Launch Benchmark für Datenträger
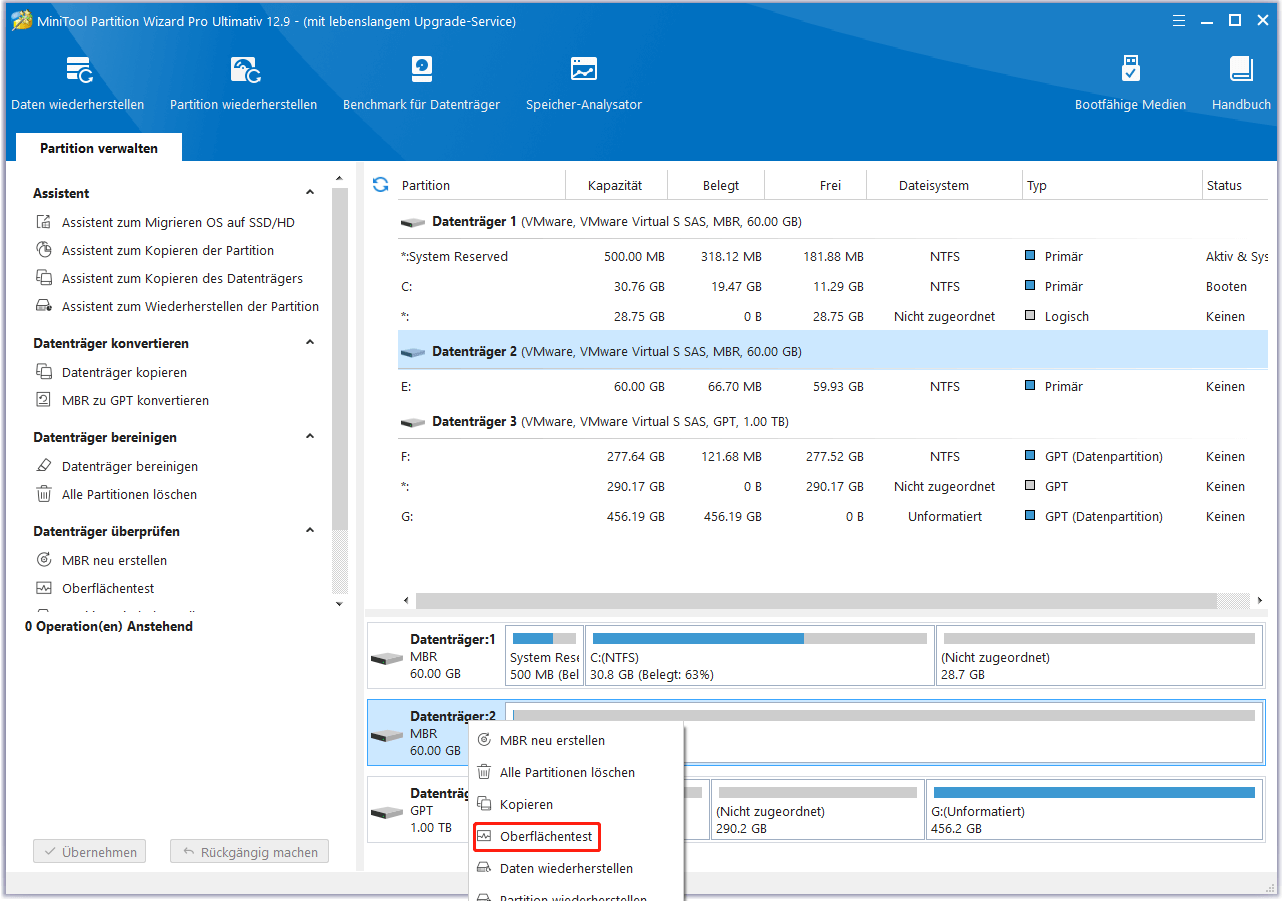Screen dimensions: 1283x901 421,84
